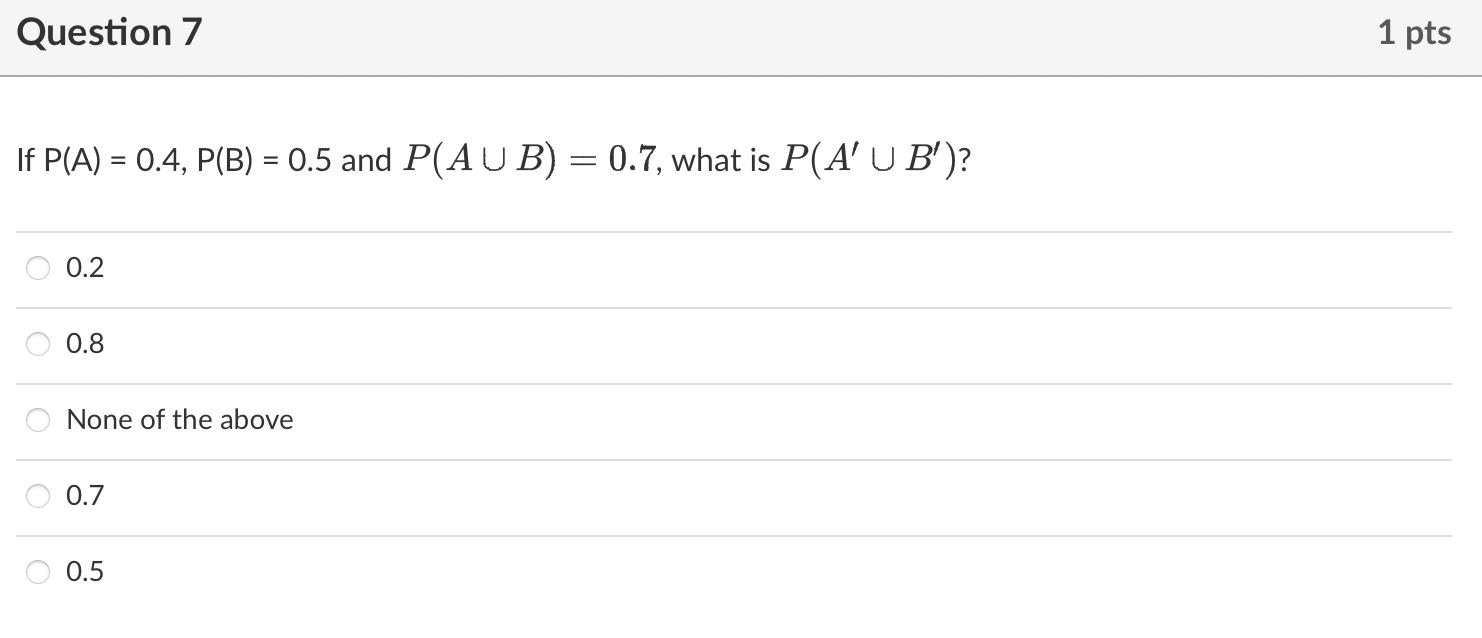Click the answer label text 0.7
Image resolution: width=1482 pixels, height=638 pixels.
[84, 495]
